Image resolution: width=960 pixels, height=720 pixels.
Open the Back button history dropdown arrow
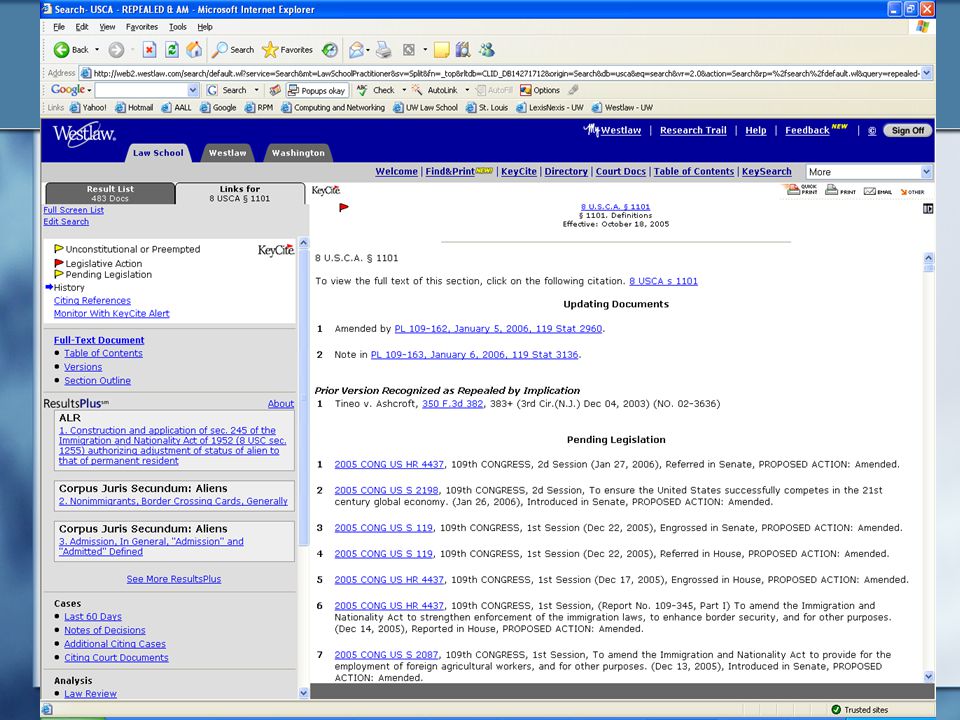click(97, 50)
